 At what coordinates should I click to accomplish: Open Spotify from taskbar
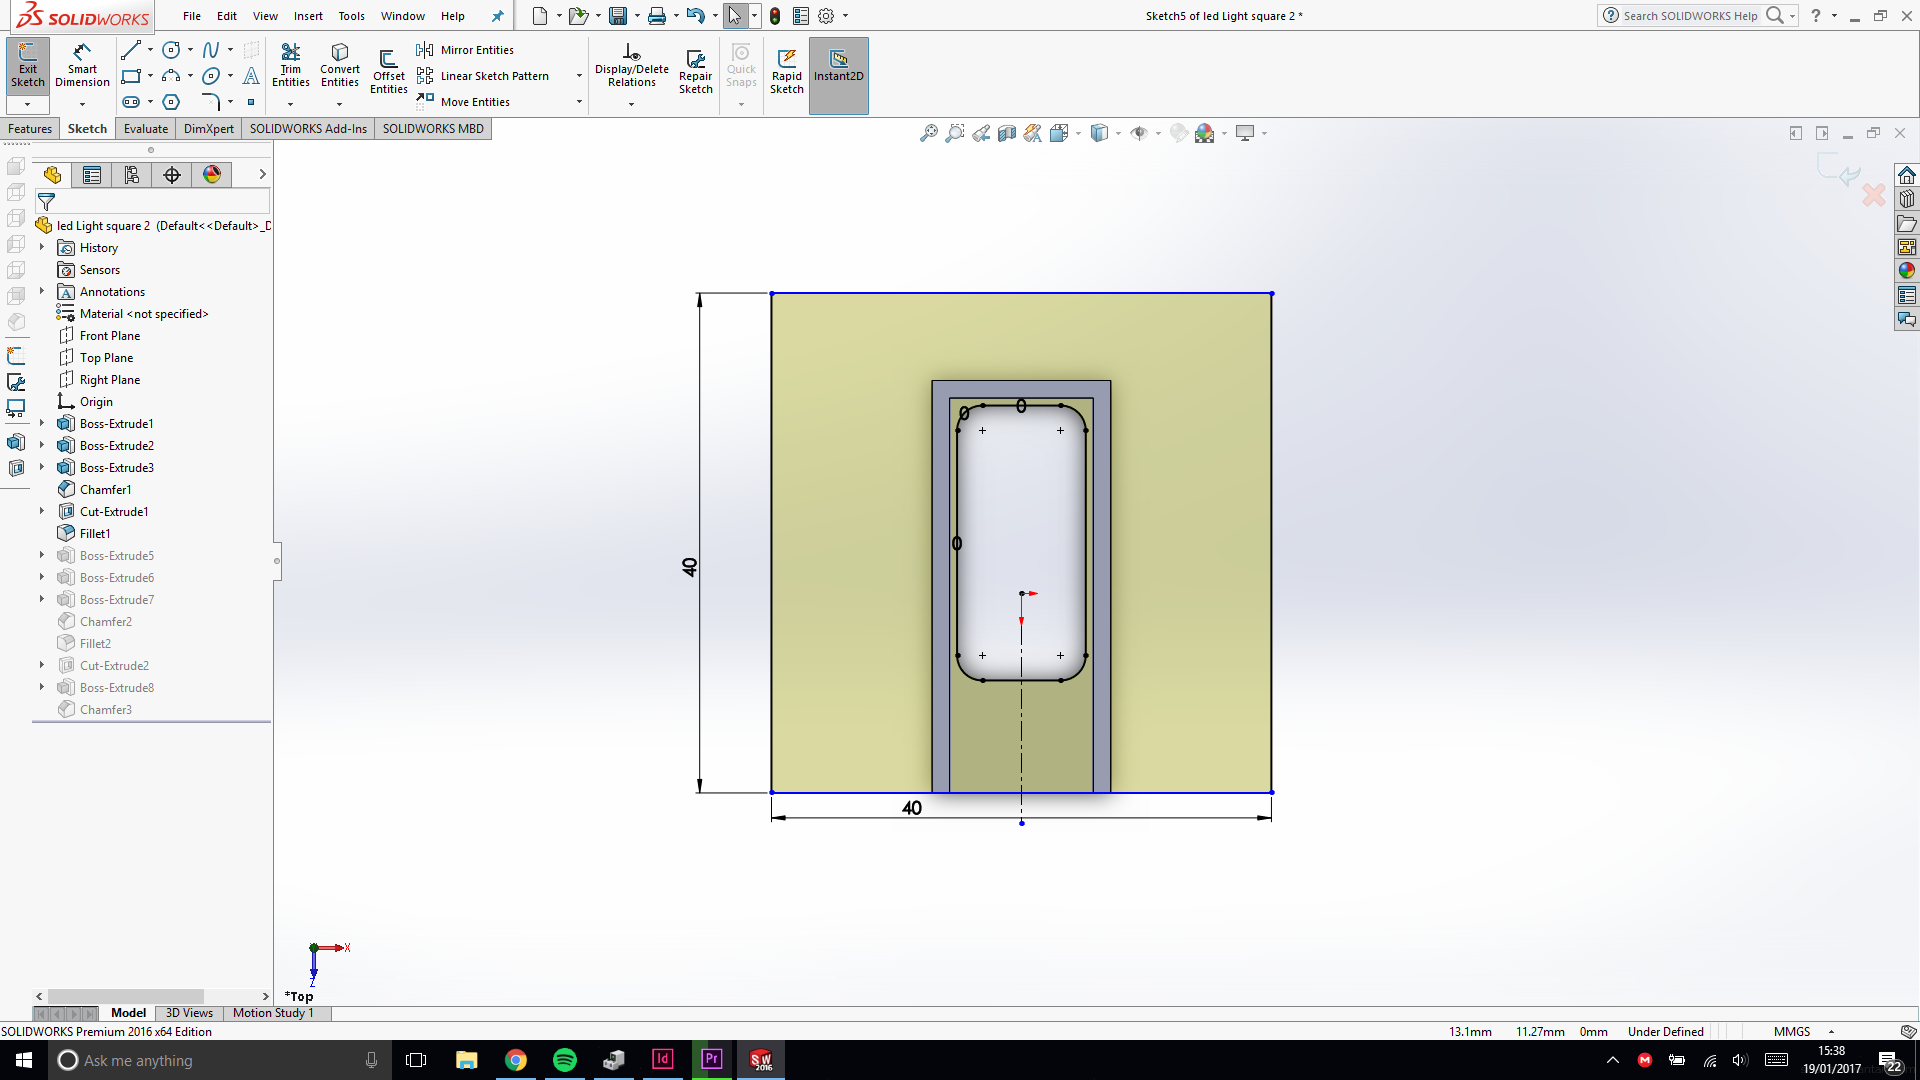tap(564, 1060)
